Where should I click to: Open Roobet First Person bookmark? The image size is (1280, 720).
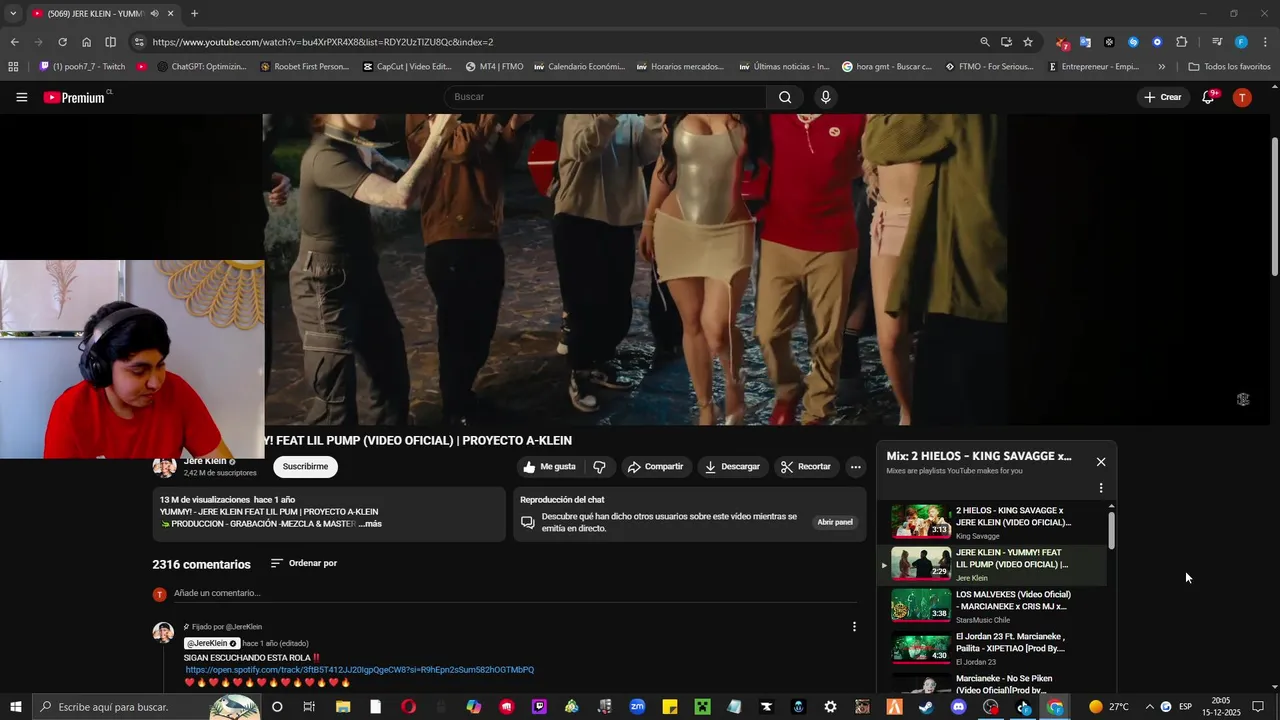pyautogui.click(x=305, y=67)
